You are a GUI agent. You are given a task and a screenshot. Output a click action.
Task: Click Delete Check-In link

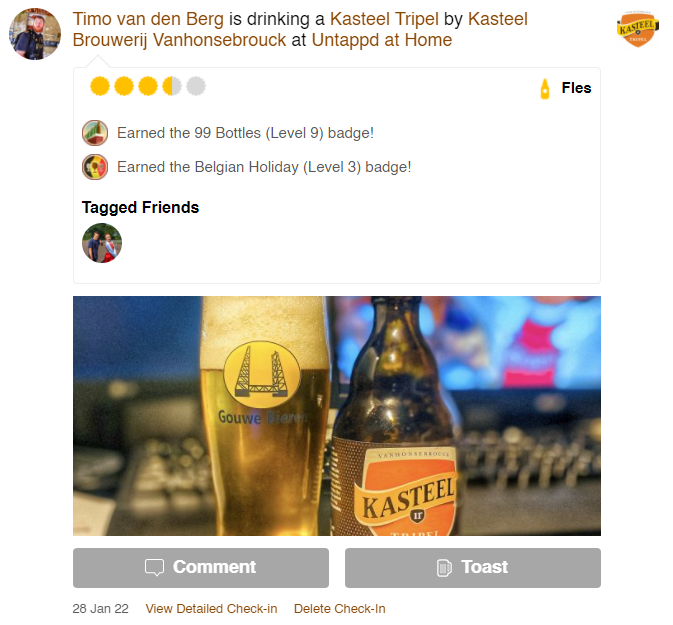340,608
